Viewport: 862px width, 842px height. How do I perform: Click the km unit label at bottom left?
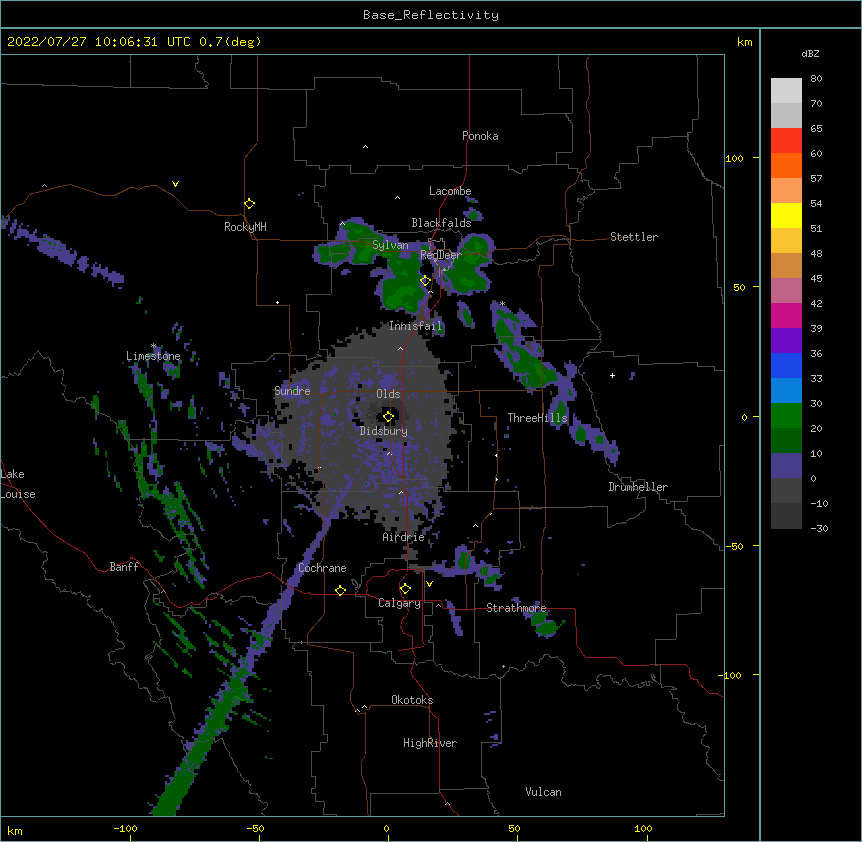point(15,830)
